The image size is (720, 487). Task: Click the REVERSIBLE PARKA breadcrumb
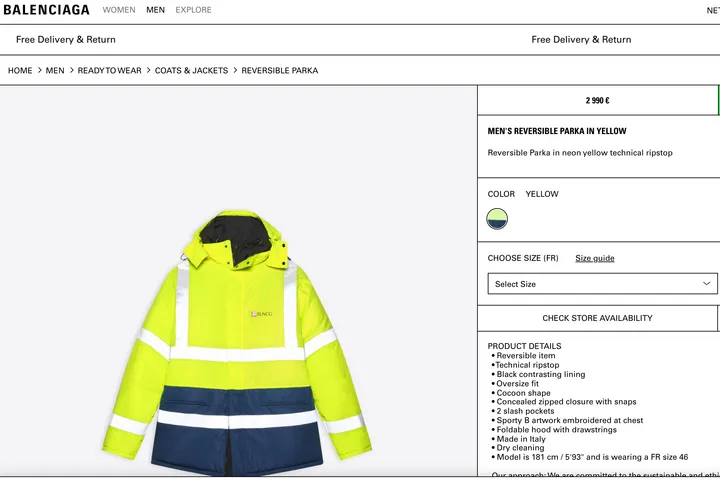tap(280, 71)
